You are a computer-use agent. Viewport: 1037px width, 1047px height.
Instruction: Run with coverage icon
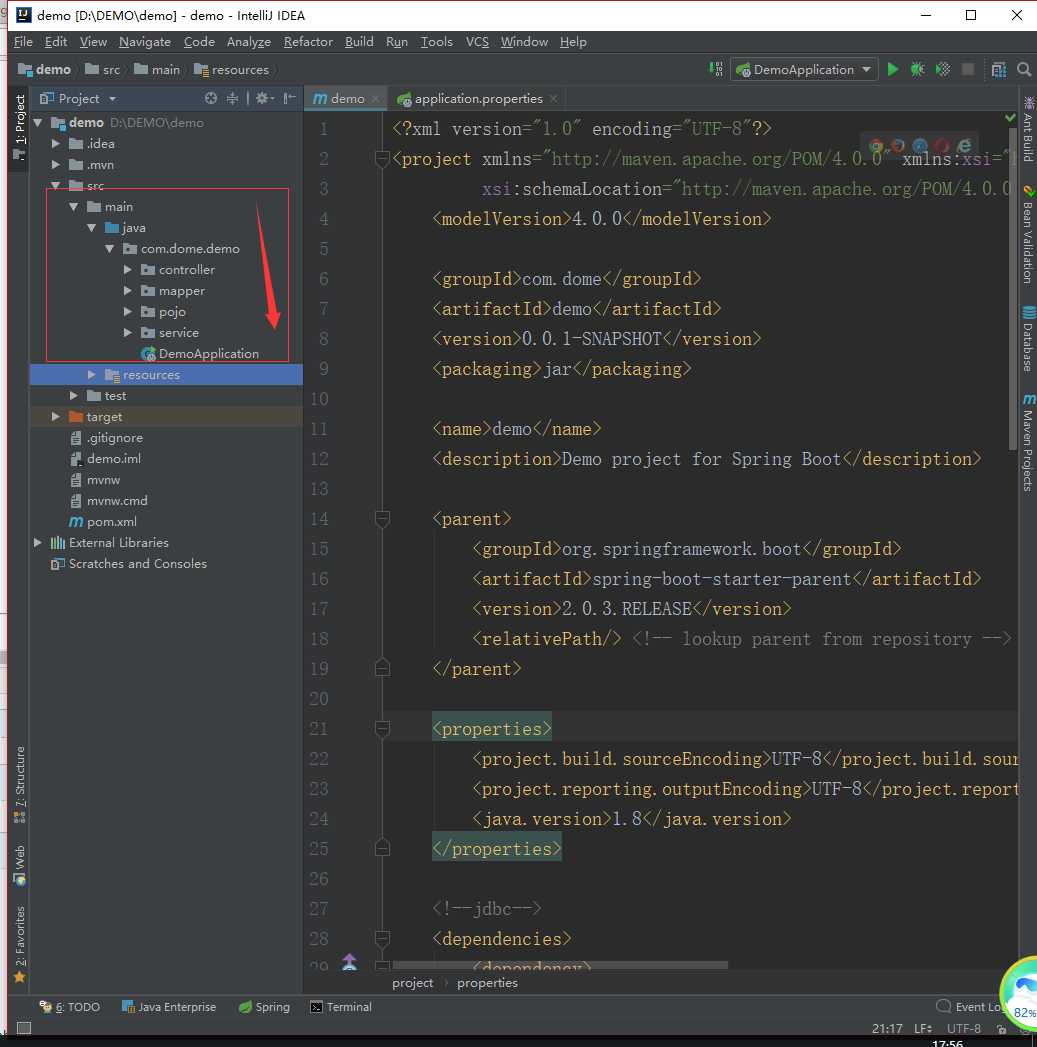tap(943, 69)
